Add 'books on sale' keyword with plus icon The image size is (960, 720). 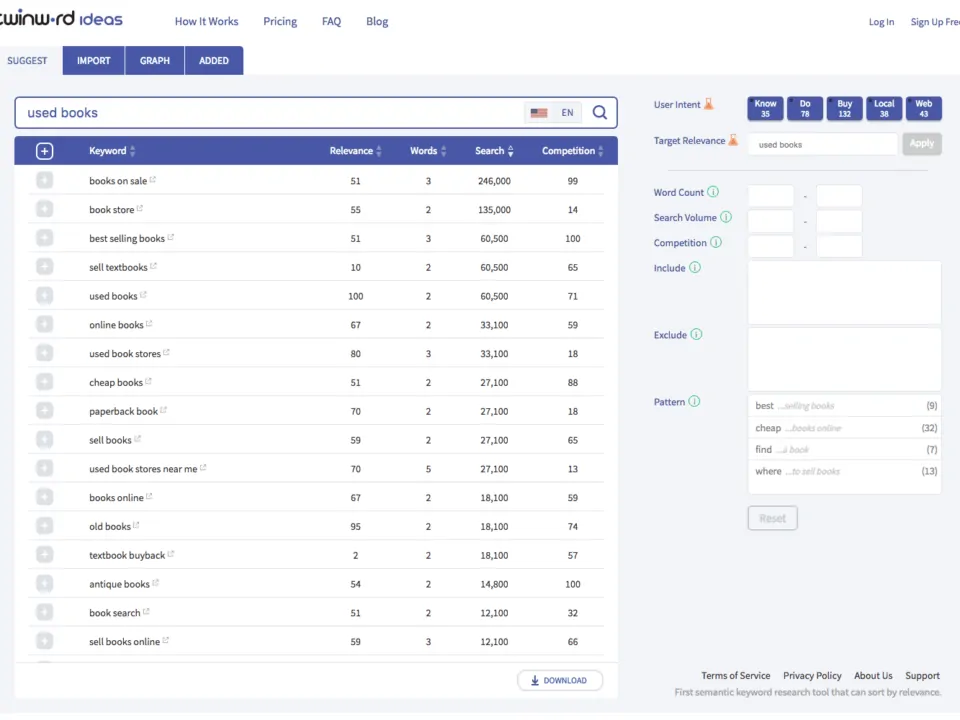pos(44,181)
